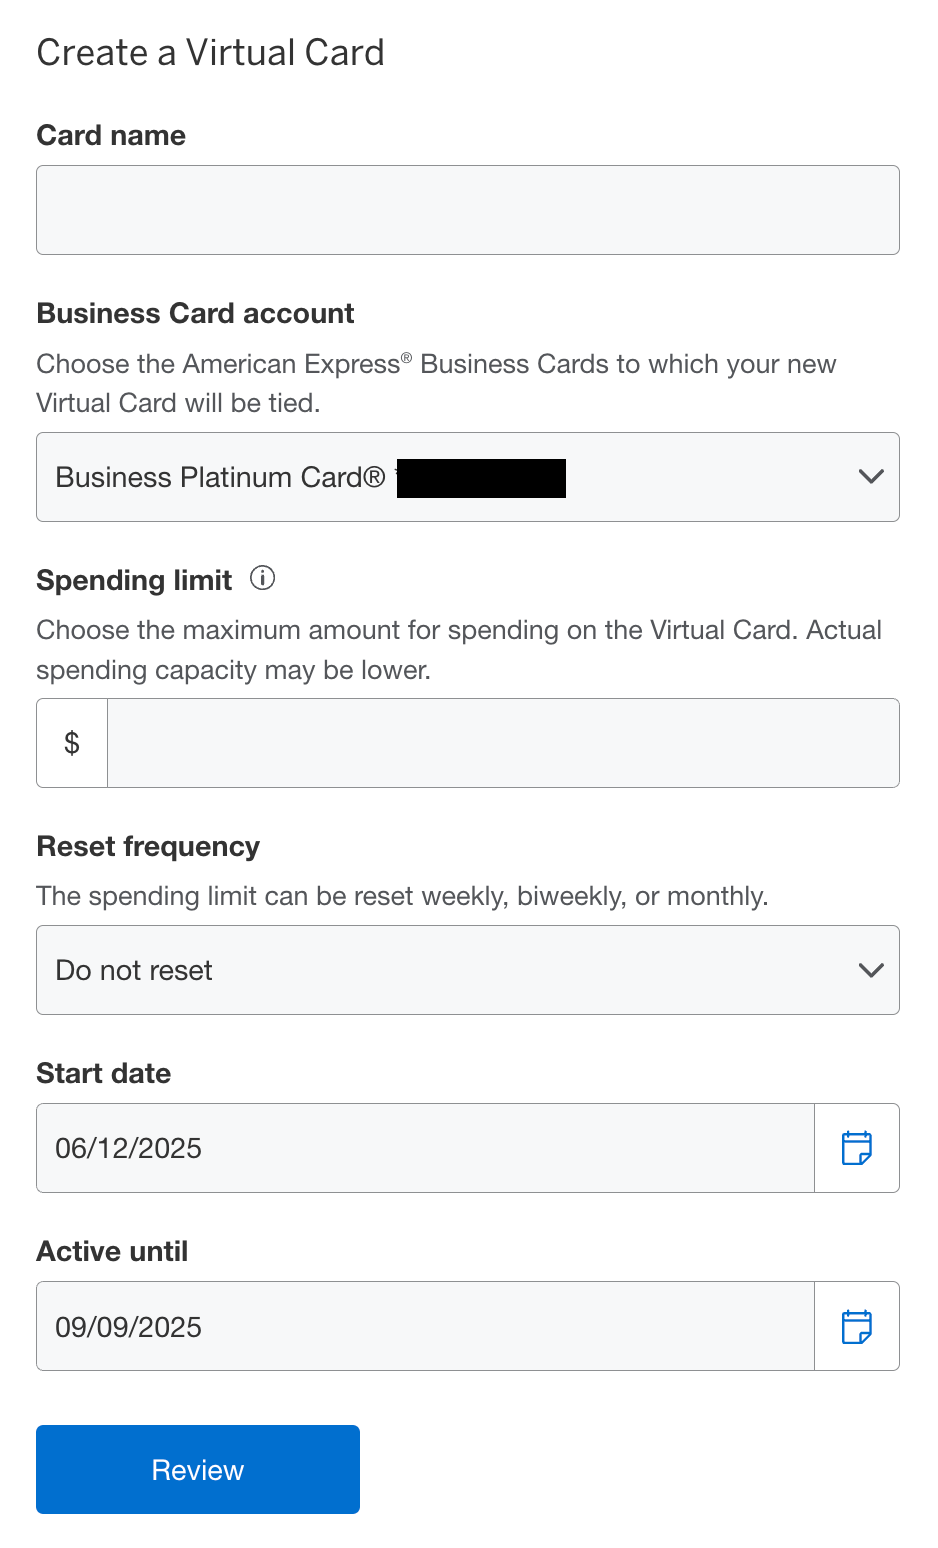Select the Start date field showing 06/12/2025
Image resolution: width=938 pixels, height=1548 pixels.
tap(426, 1148)
